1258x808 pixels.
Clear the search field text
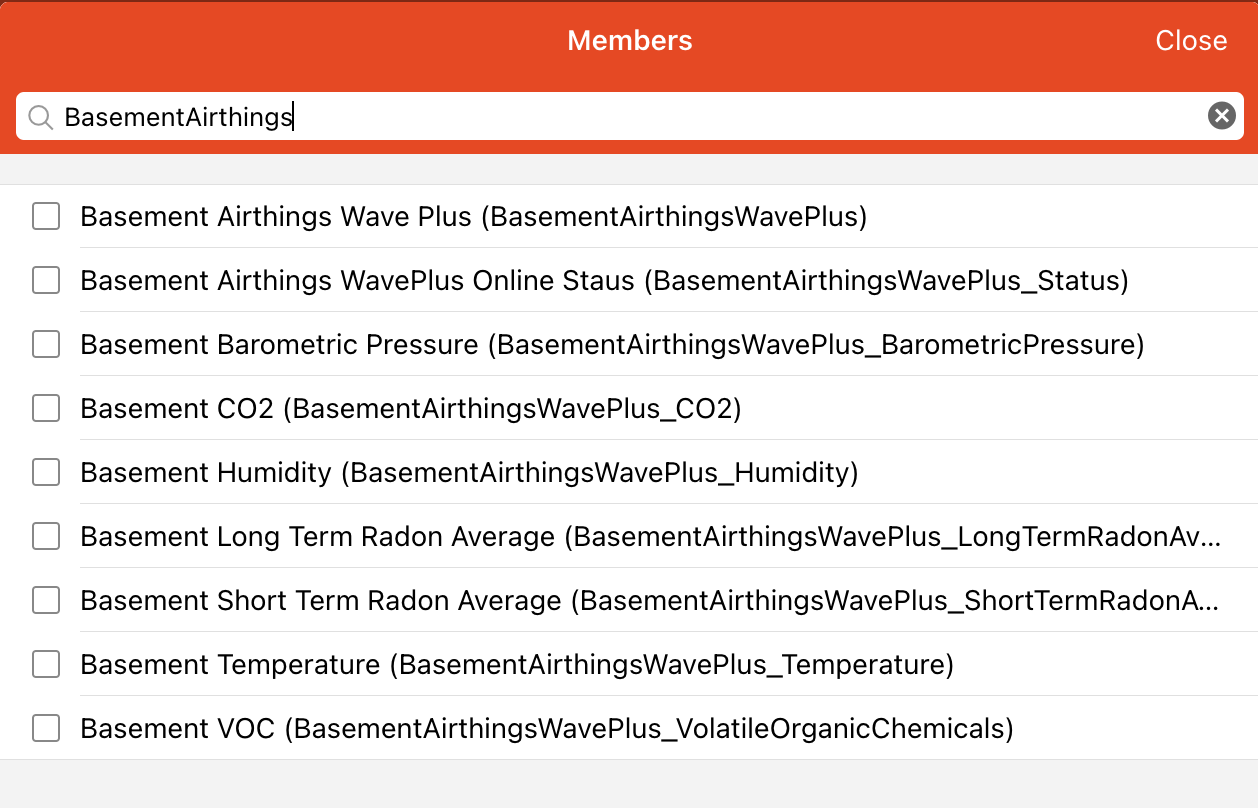(1221, 116)
